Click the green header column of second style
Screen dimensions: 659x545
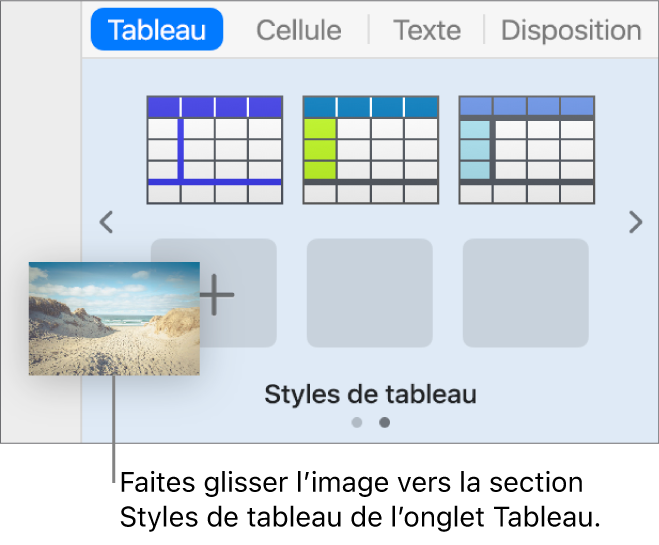click(x=320, y=150)
